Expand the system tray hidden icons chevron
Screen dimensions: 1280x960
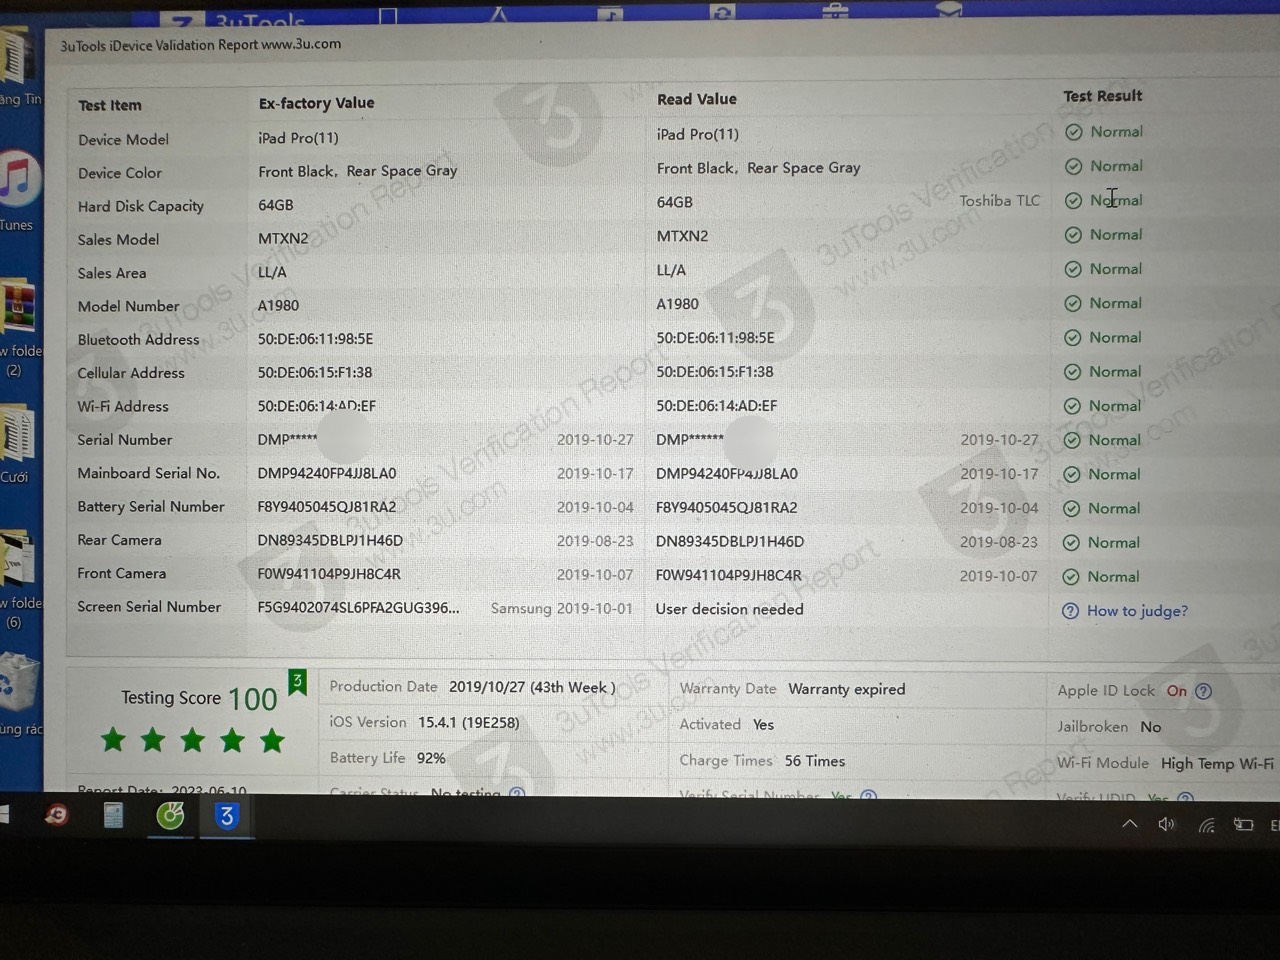(x=1129, y=825)
